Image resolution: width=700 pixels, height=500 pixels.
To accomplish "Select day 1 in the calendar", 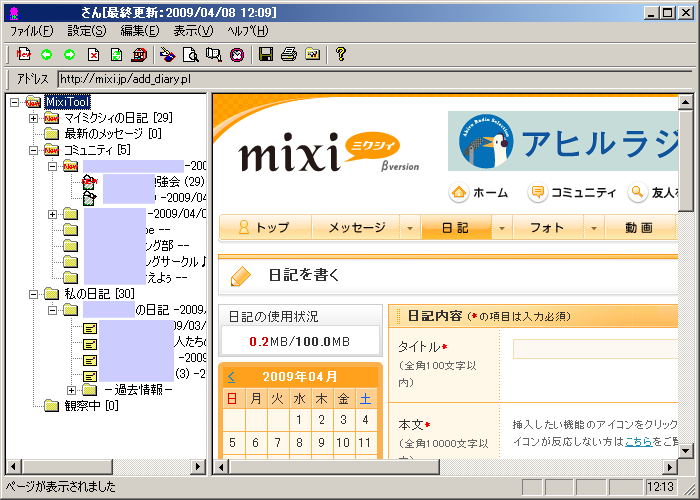I will [x=299, y=420].
